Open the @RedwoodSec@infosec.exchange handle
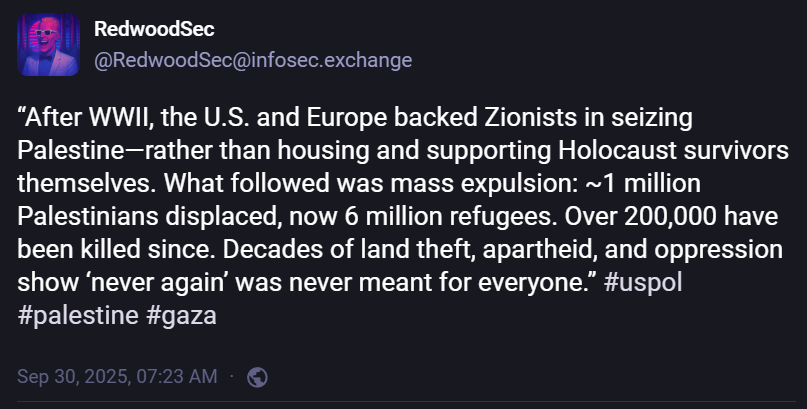This screenshot has height=409, width=807. [x=253, y=60]
